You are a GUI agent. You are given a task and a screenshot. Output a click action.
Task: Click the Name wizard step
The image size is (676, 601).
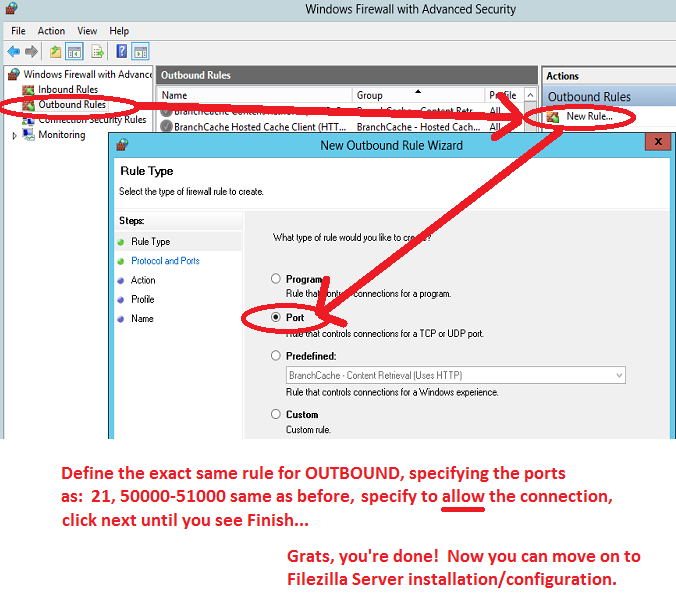[142, 319]
